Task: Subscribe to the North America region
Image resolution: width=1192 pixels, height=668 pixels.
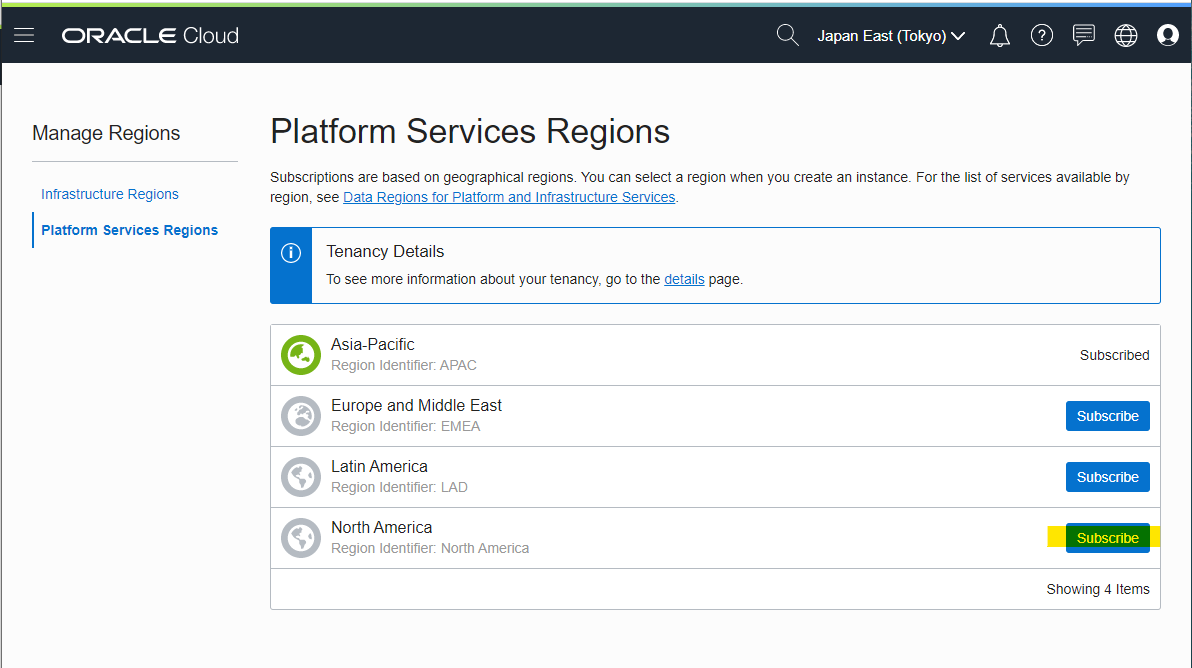Action: point(1107,538)
